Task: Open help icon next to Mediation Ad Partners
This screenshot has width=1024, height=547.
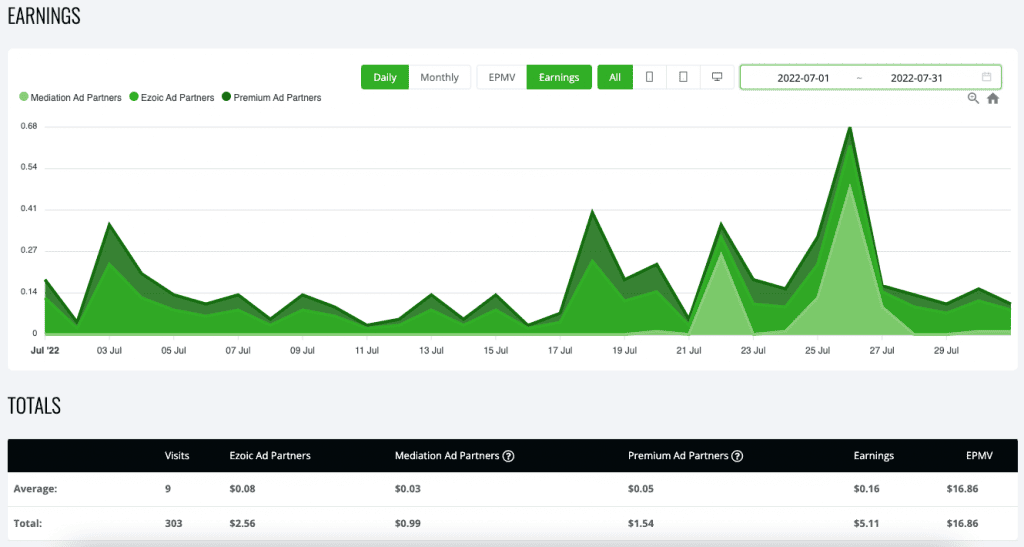Action: click(508, 456)
